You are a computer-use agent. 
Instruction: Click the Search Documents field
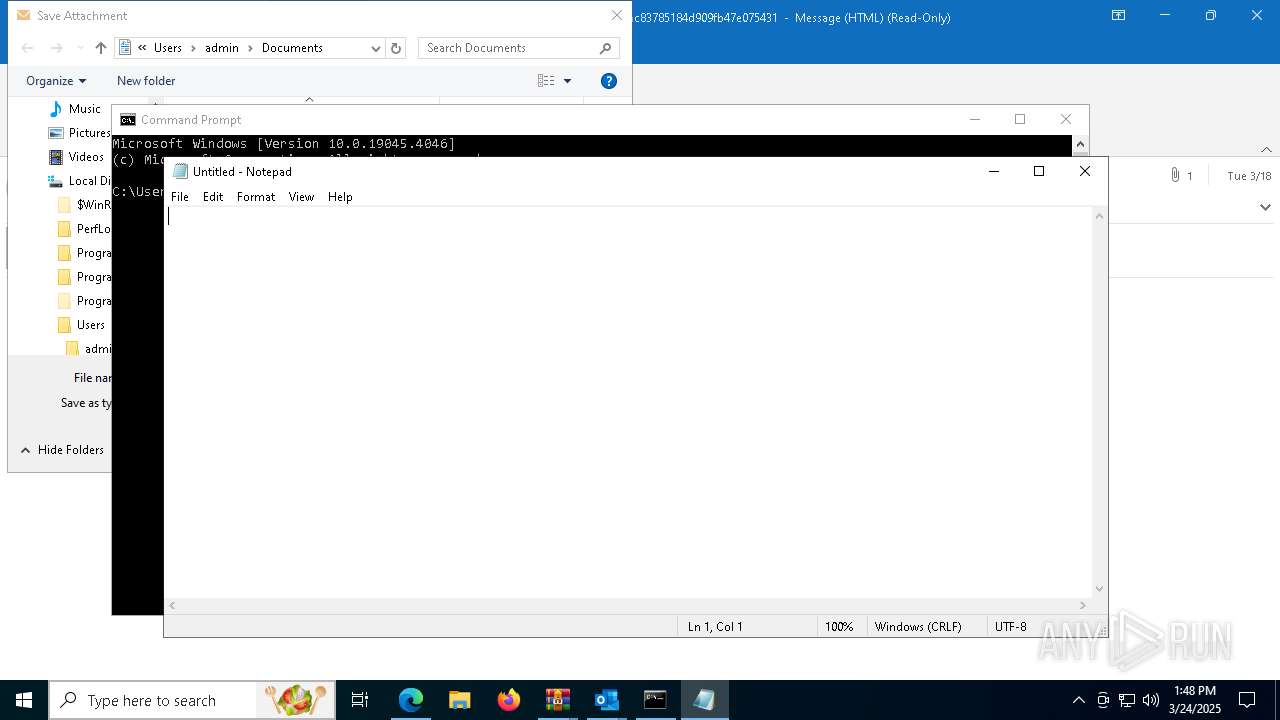[x=518, y=48]
